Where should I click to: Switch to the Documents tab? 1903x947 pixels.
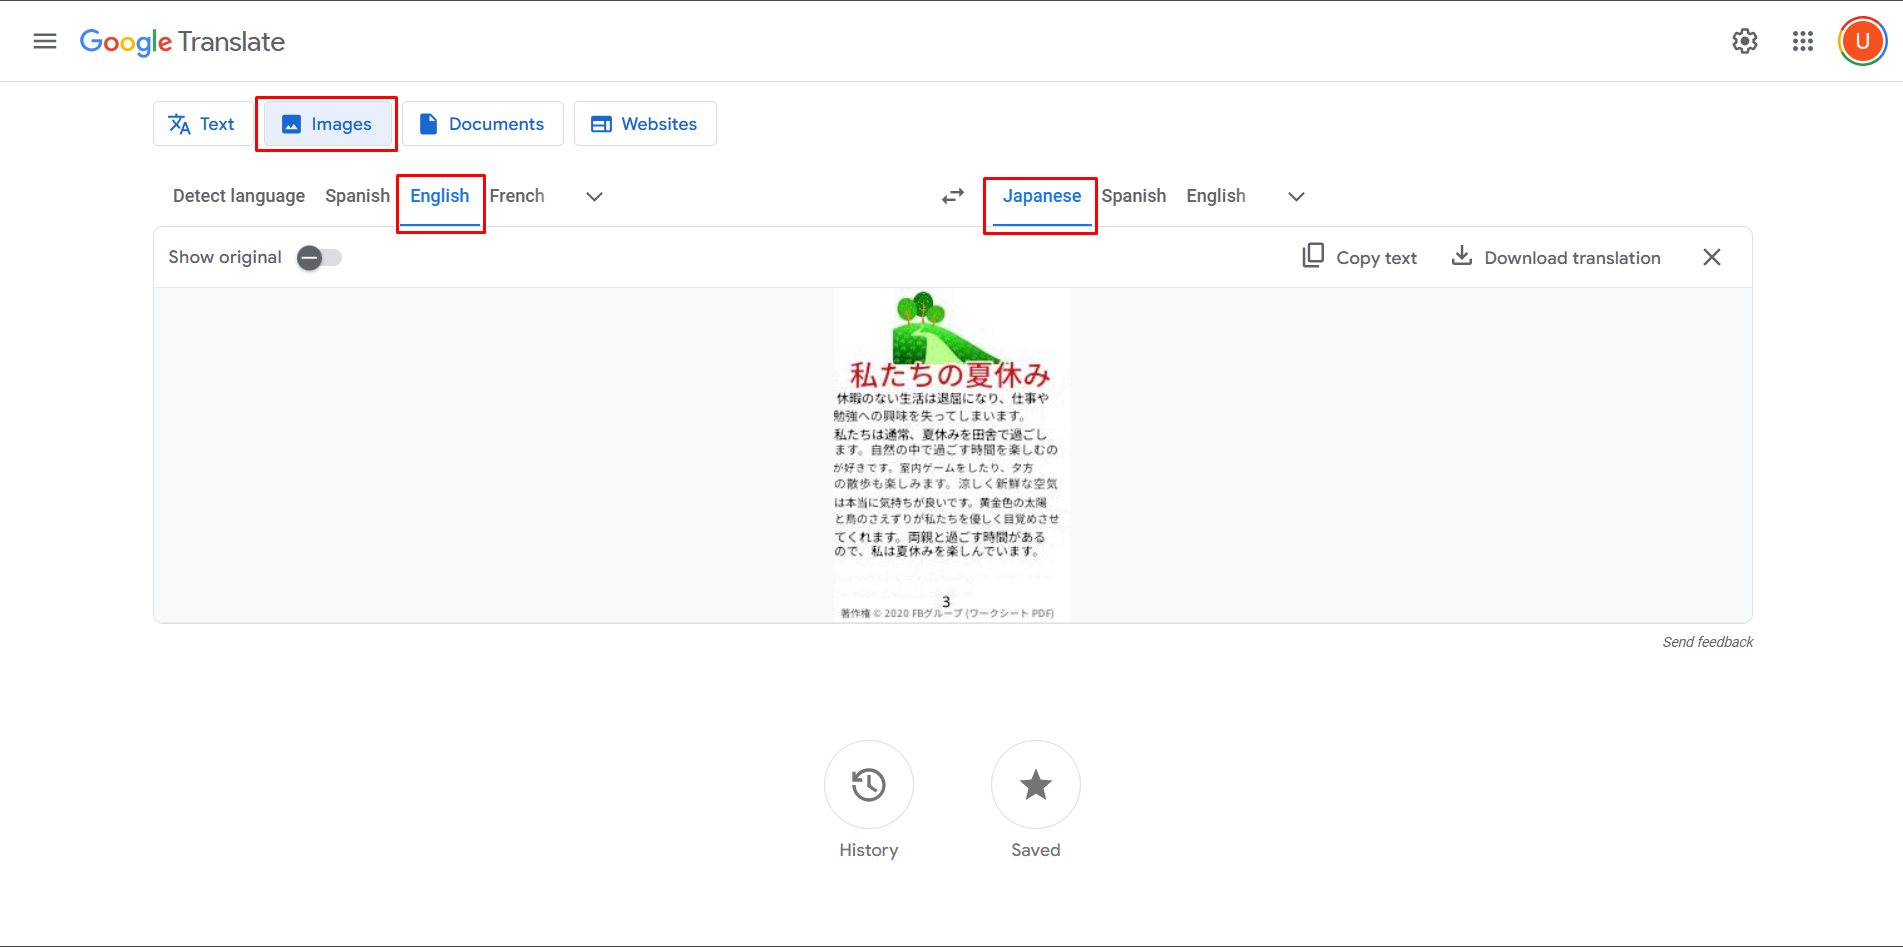click(x=483, y=123)
